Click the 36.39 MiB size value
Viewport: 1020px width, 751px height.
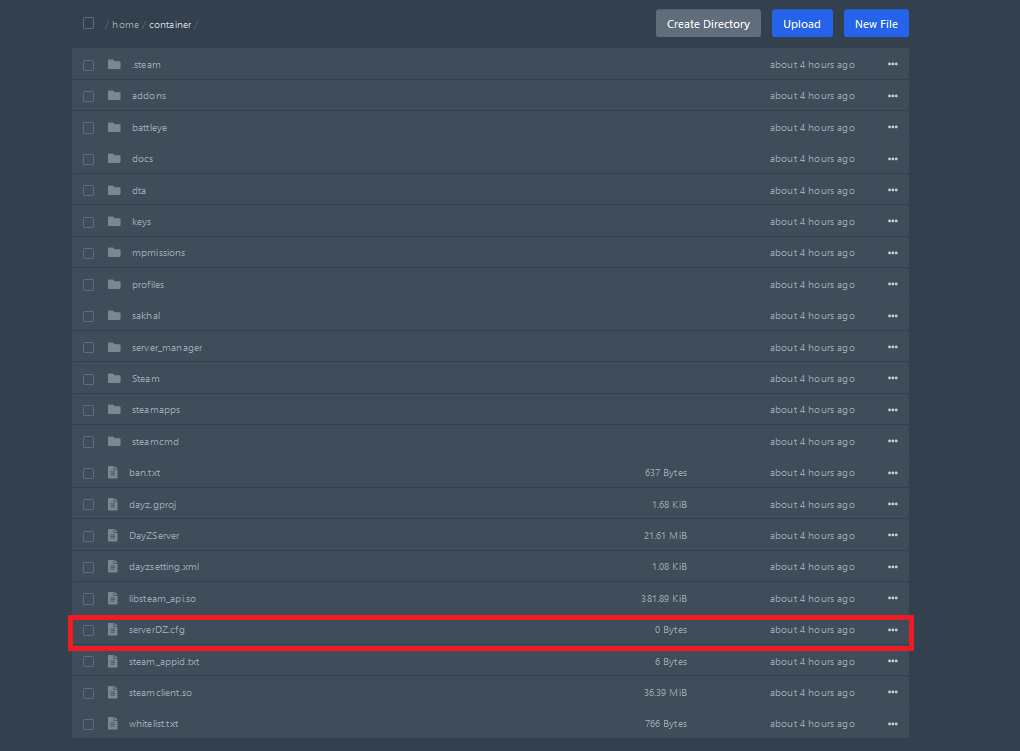click(x=665, y=692)
